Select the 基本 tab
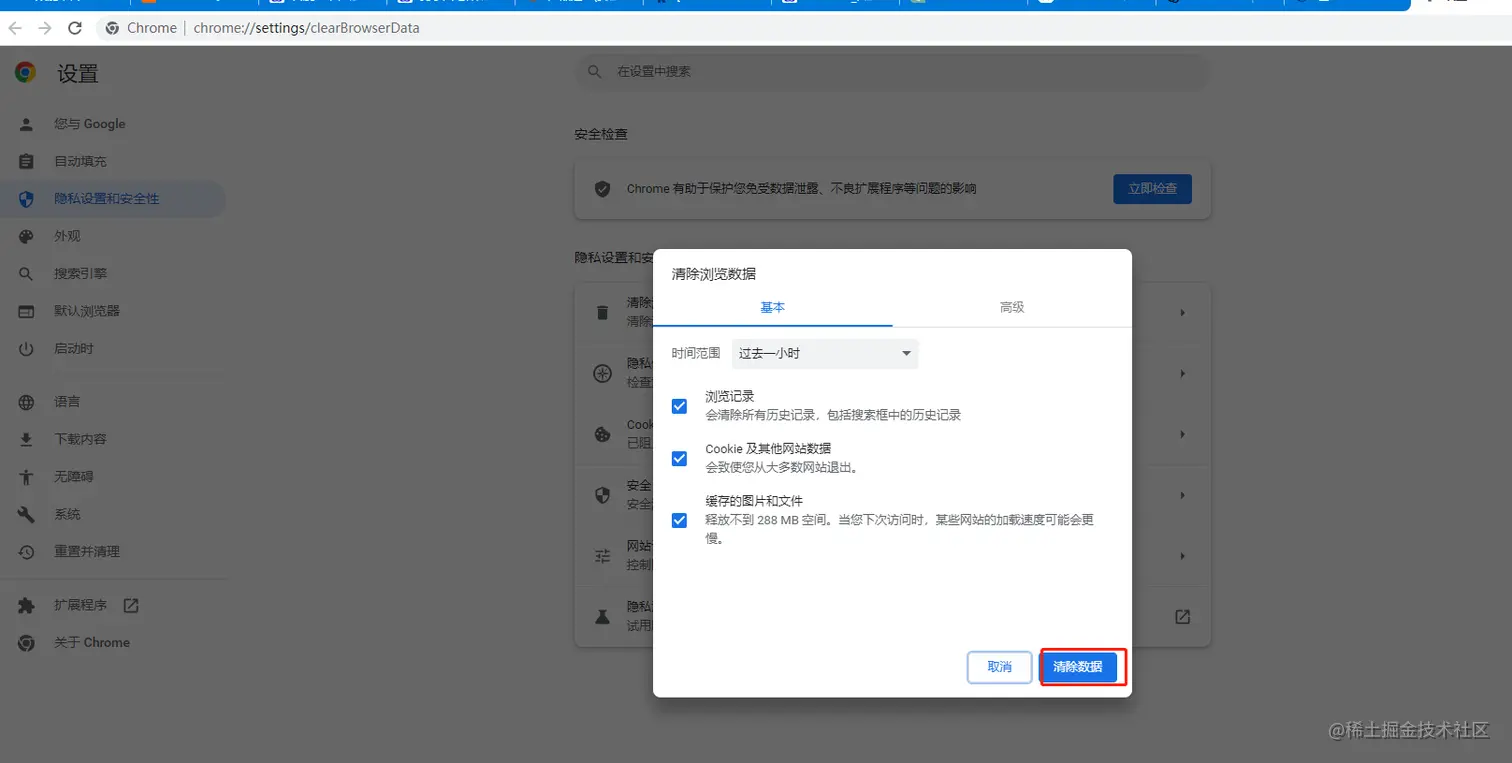This screenshot has width=1512, height=763. pyautogui.click(x=771, y=309)
